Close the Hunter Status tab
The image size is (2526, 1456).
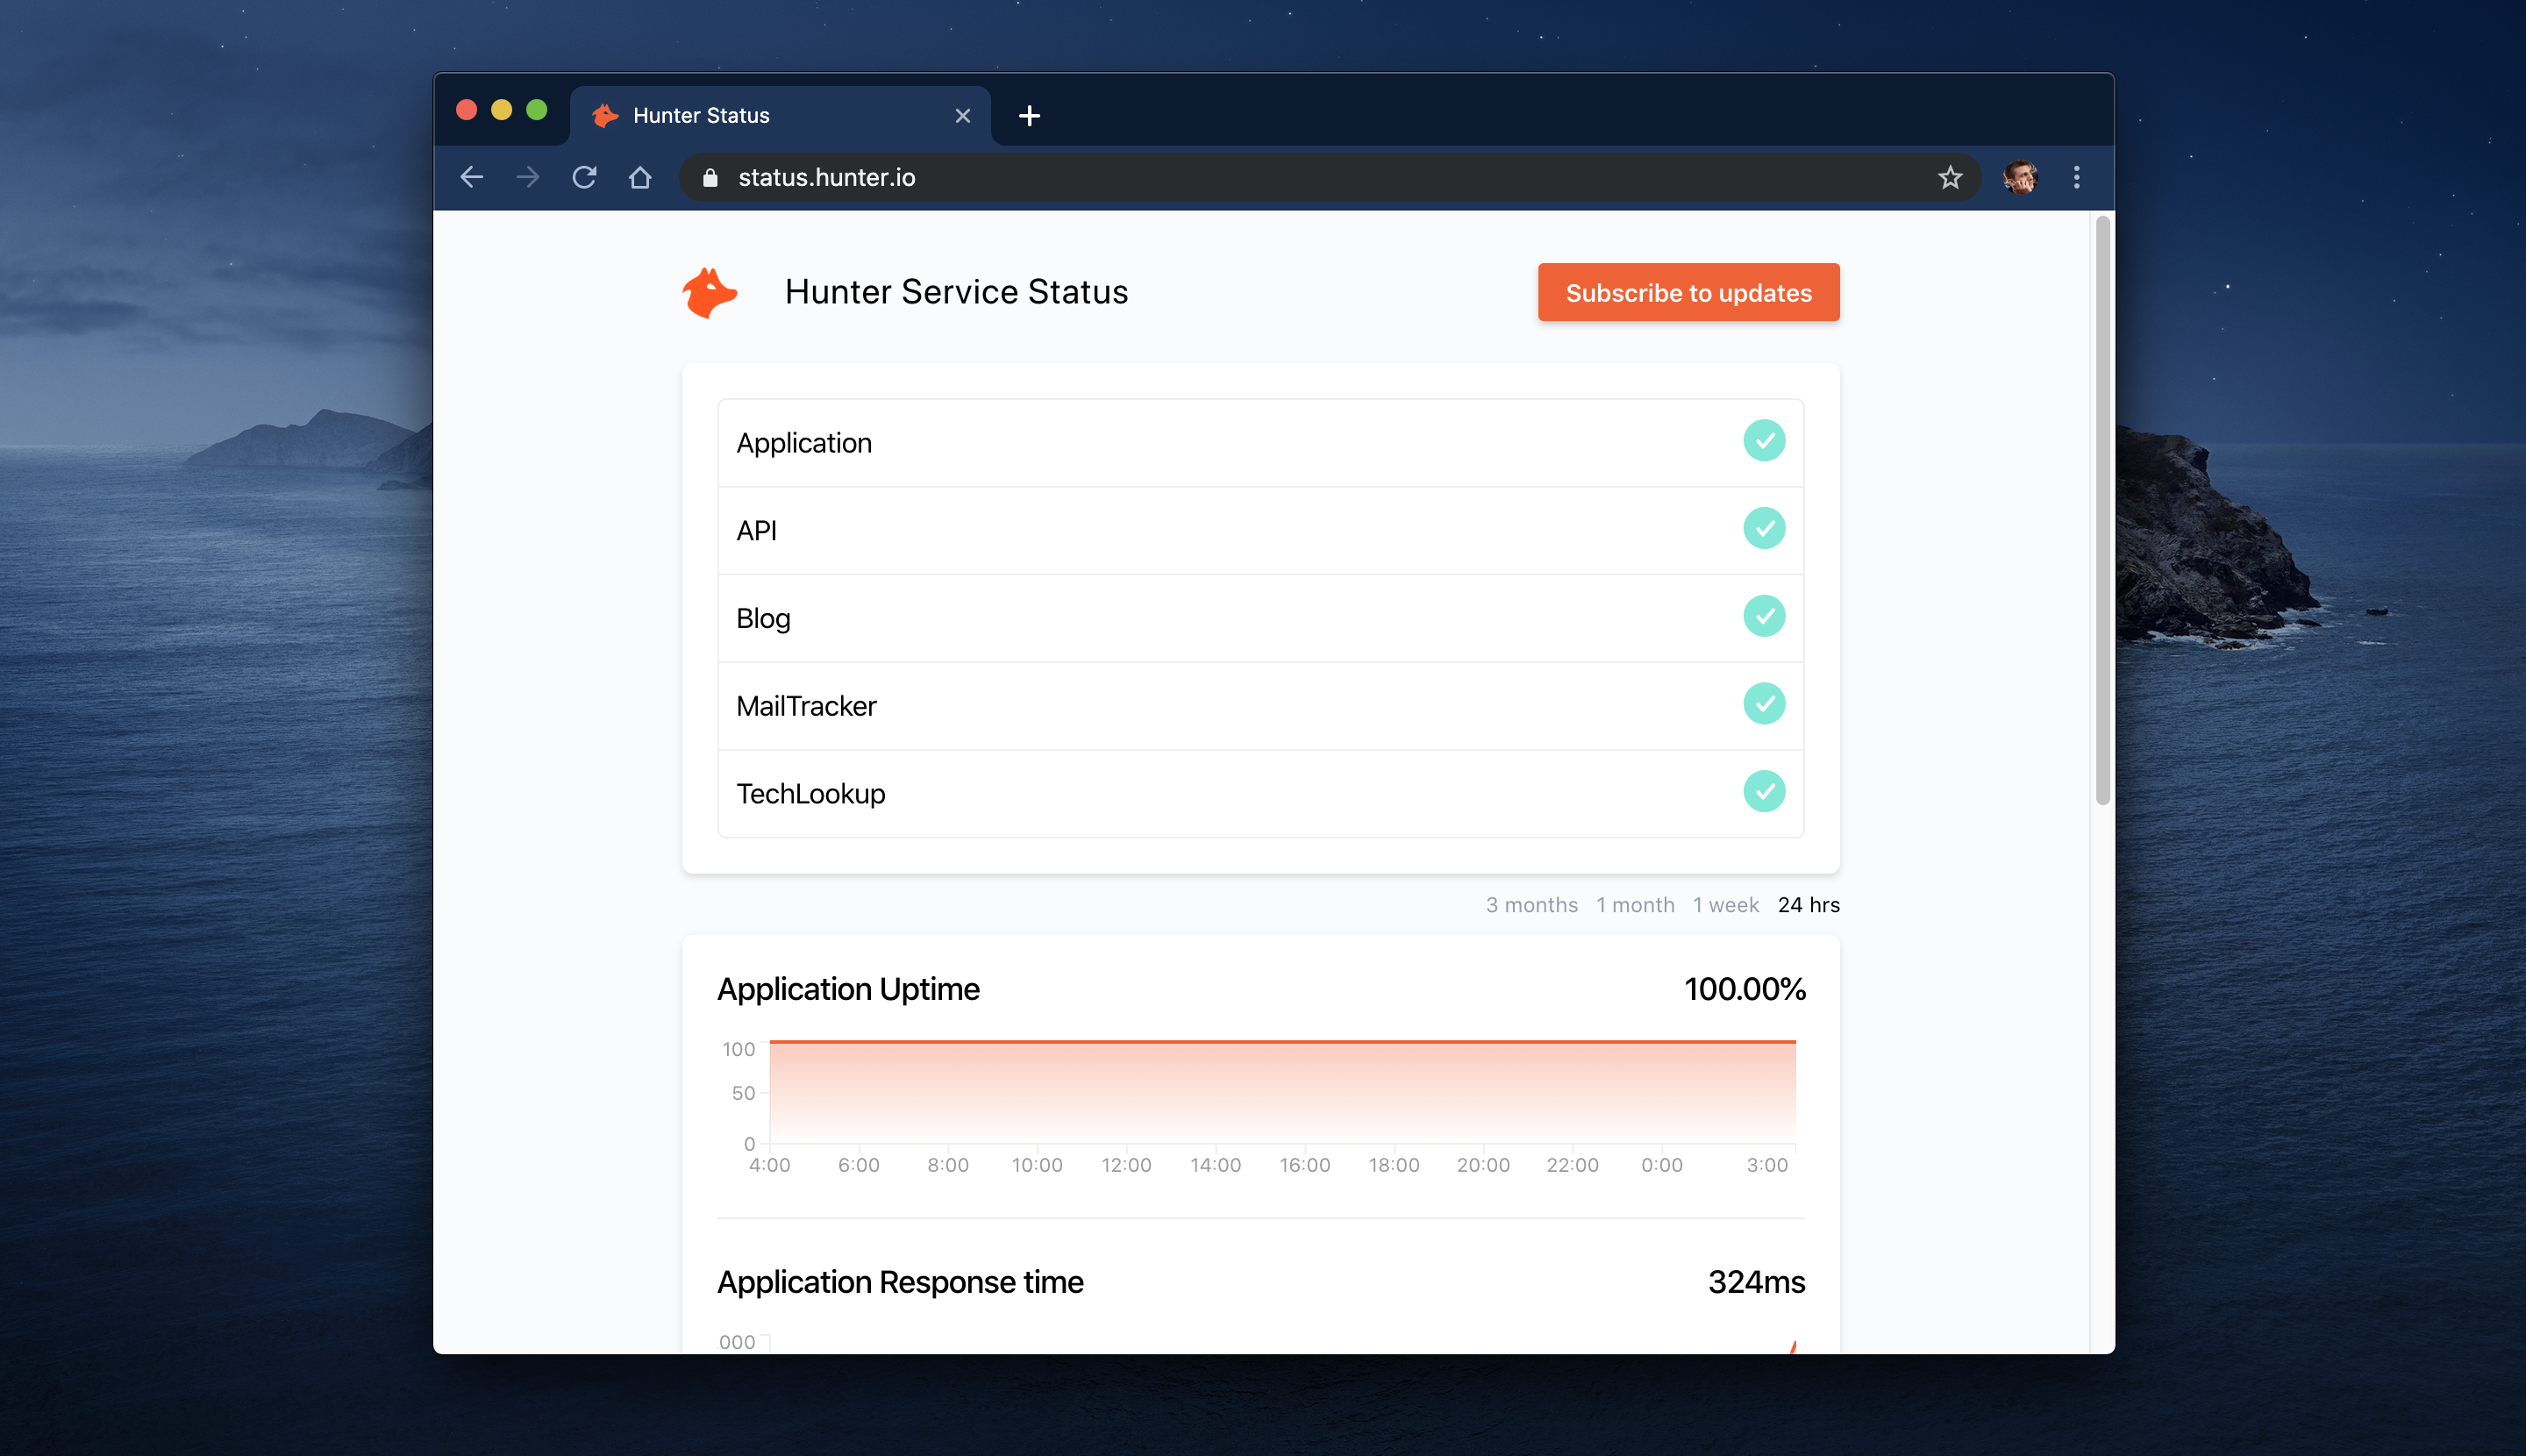[962, 116]
